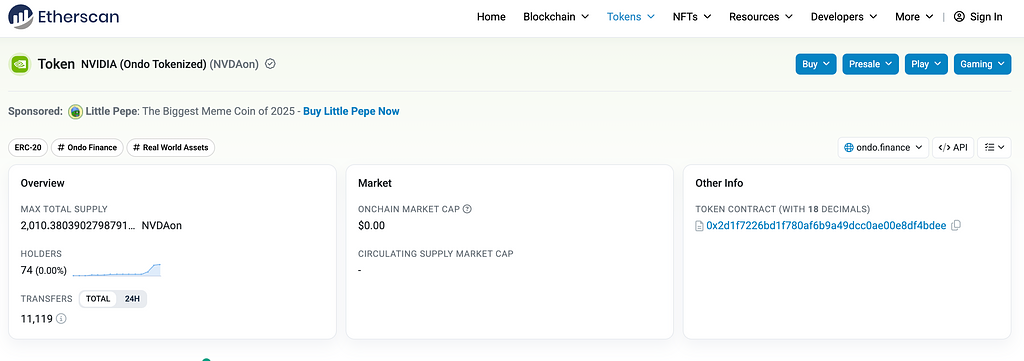Expand the Gaming dropdown
This screenshot has width=1024, height=361.
982,64
